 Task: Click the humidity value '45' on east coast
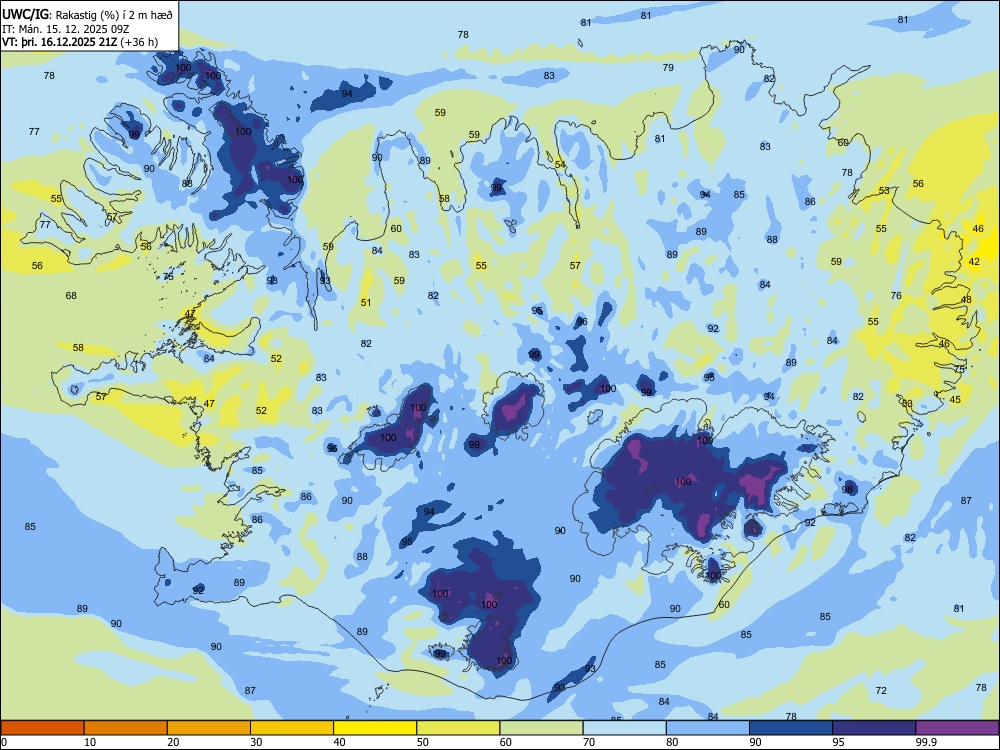coord(955,400)
